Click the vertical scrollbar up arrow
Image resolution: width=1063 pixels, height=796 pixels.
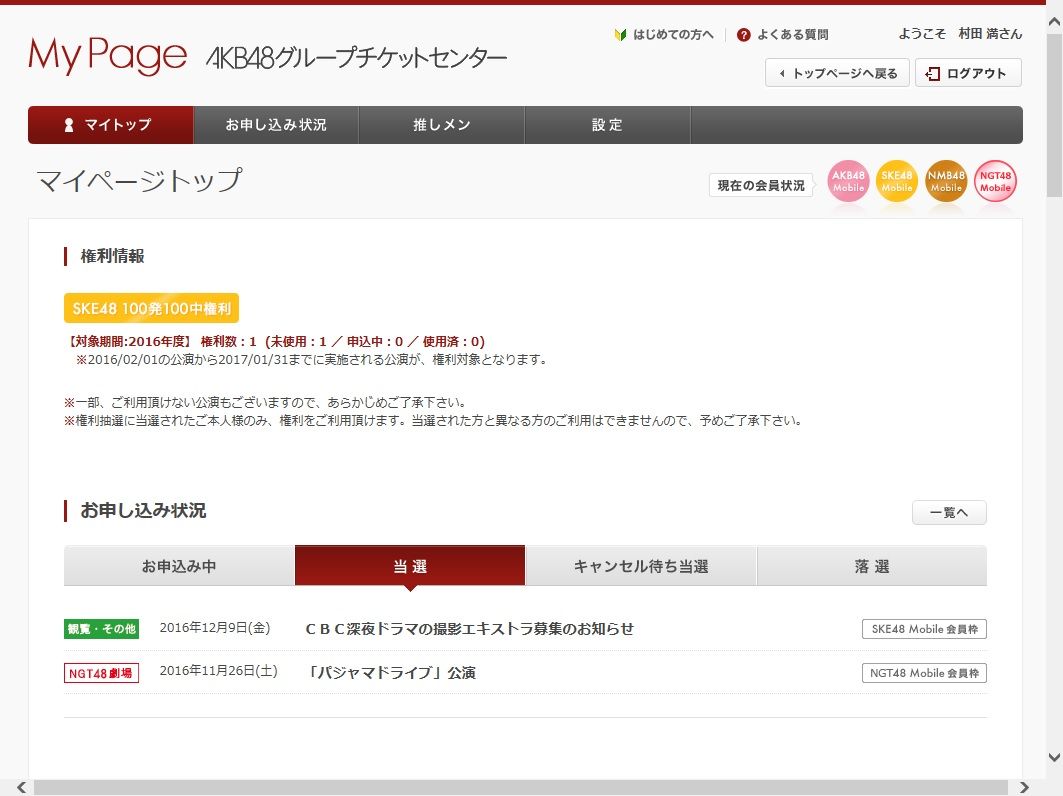1054,22
